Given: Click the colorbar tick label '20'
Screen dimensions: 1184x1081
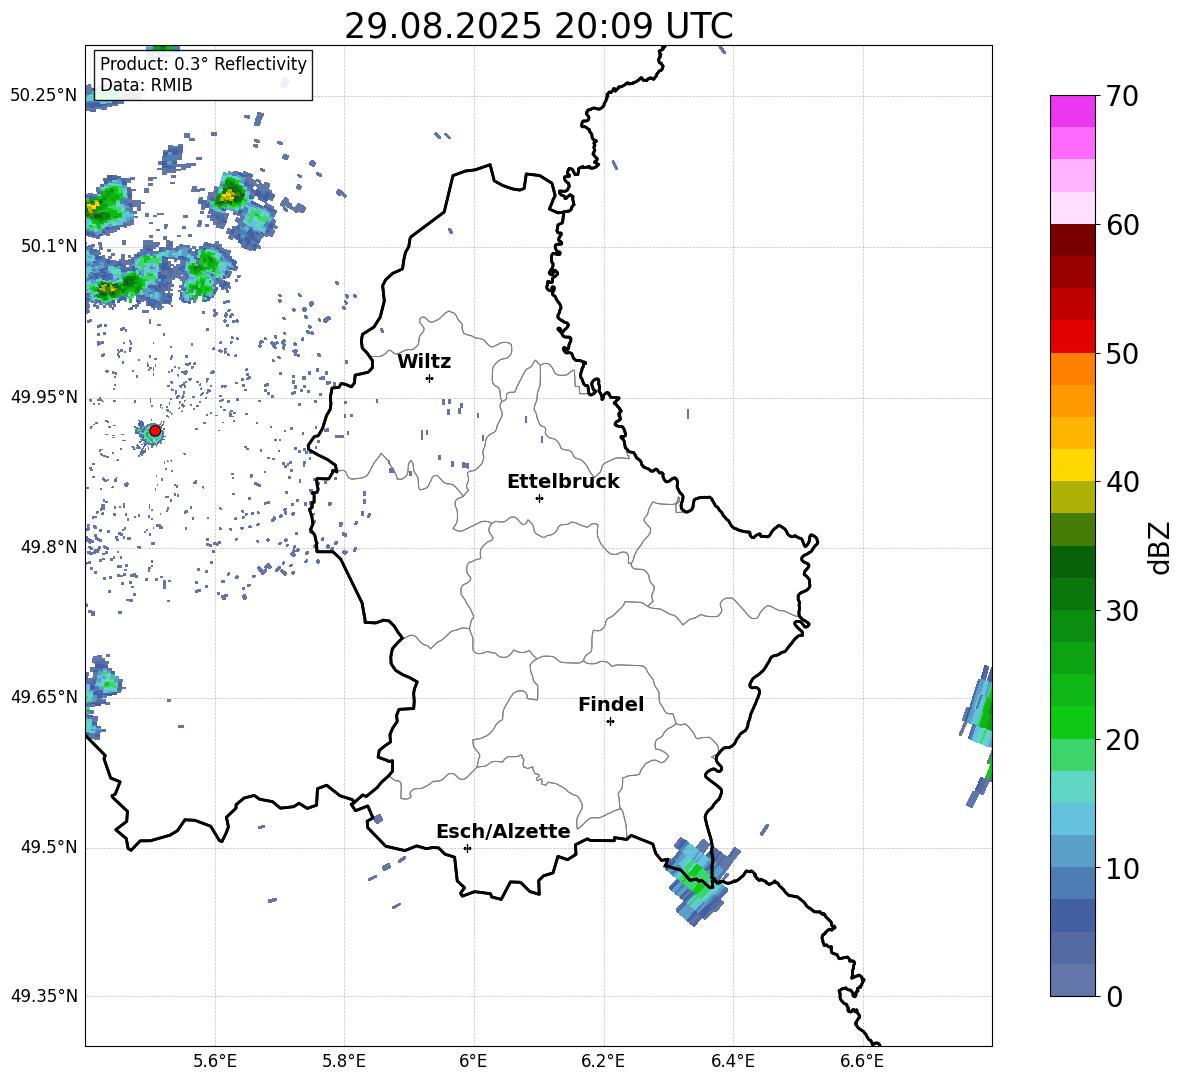Looking at the screenshot, I should [x=1121, y=739].
